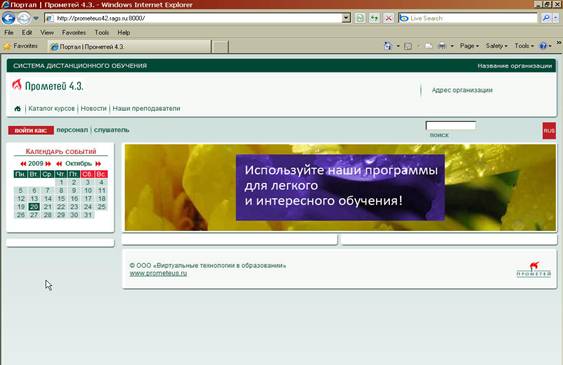Open the Tools menu in the menu bar
Viewport: 563px width, 365px height.
coord(102,33)
